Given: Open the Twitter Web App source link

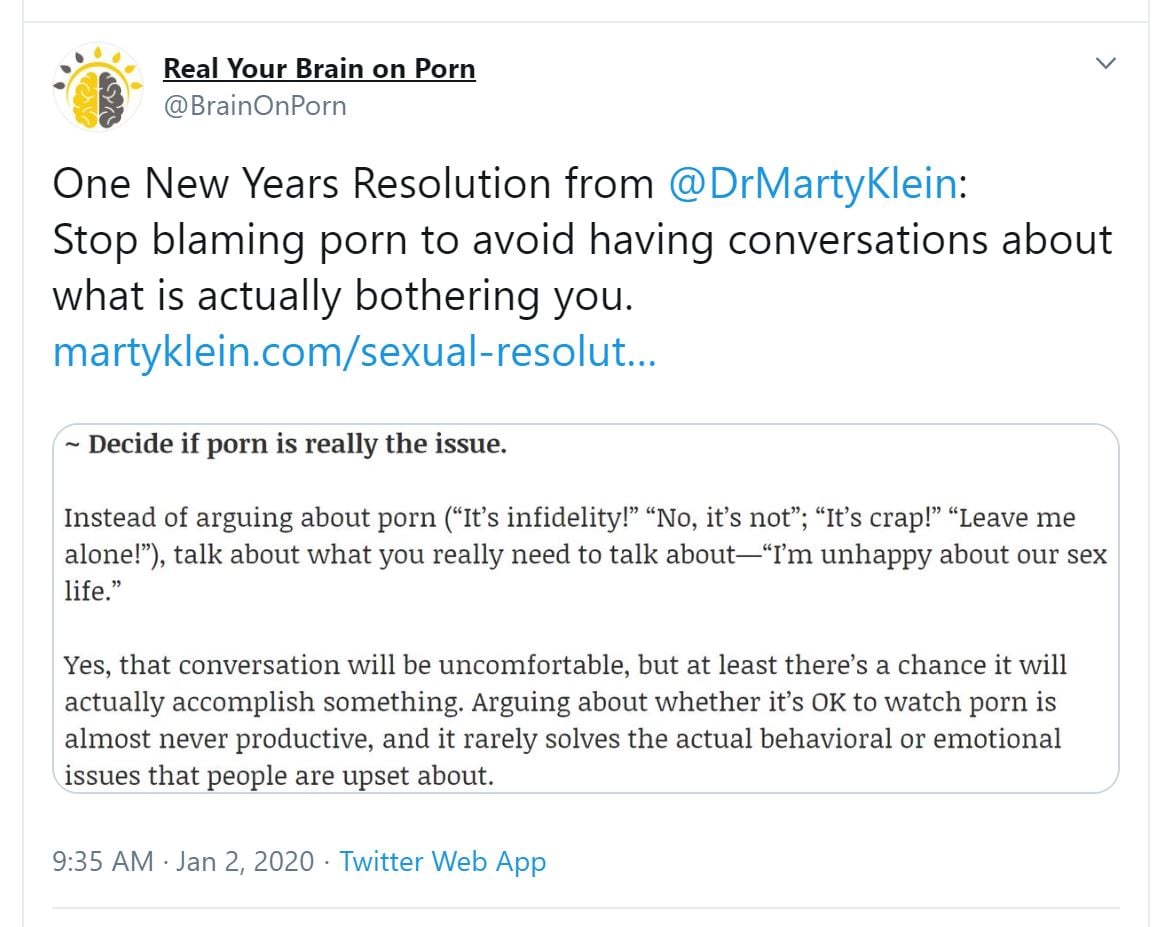Looking at the screenshot, I should pos(442,861).
